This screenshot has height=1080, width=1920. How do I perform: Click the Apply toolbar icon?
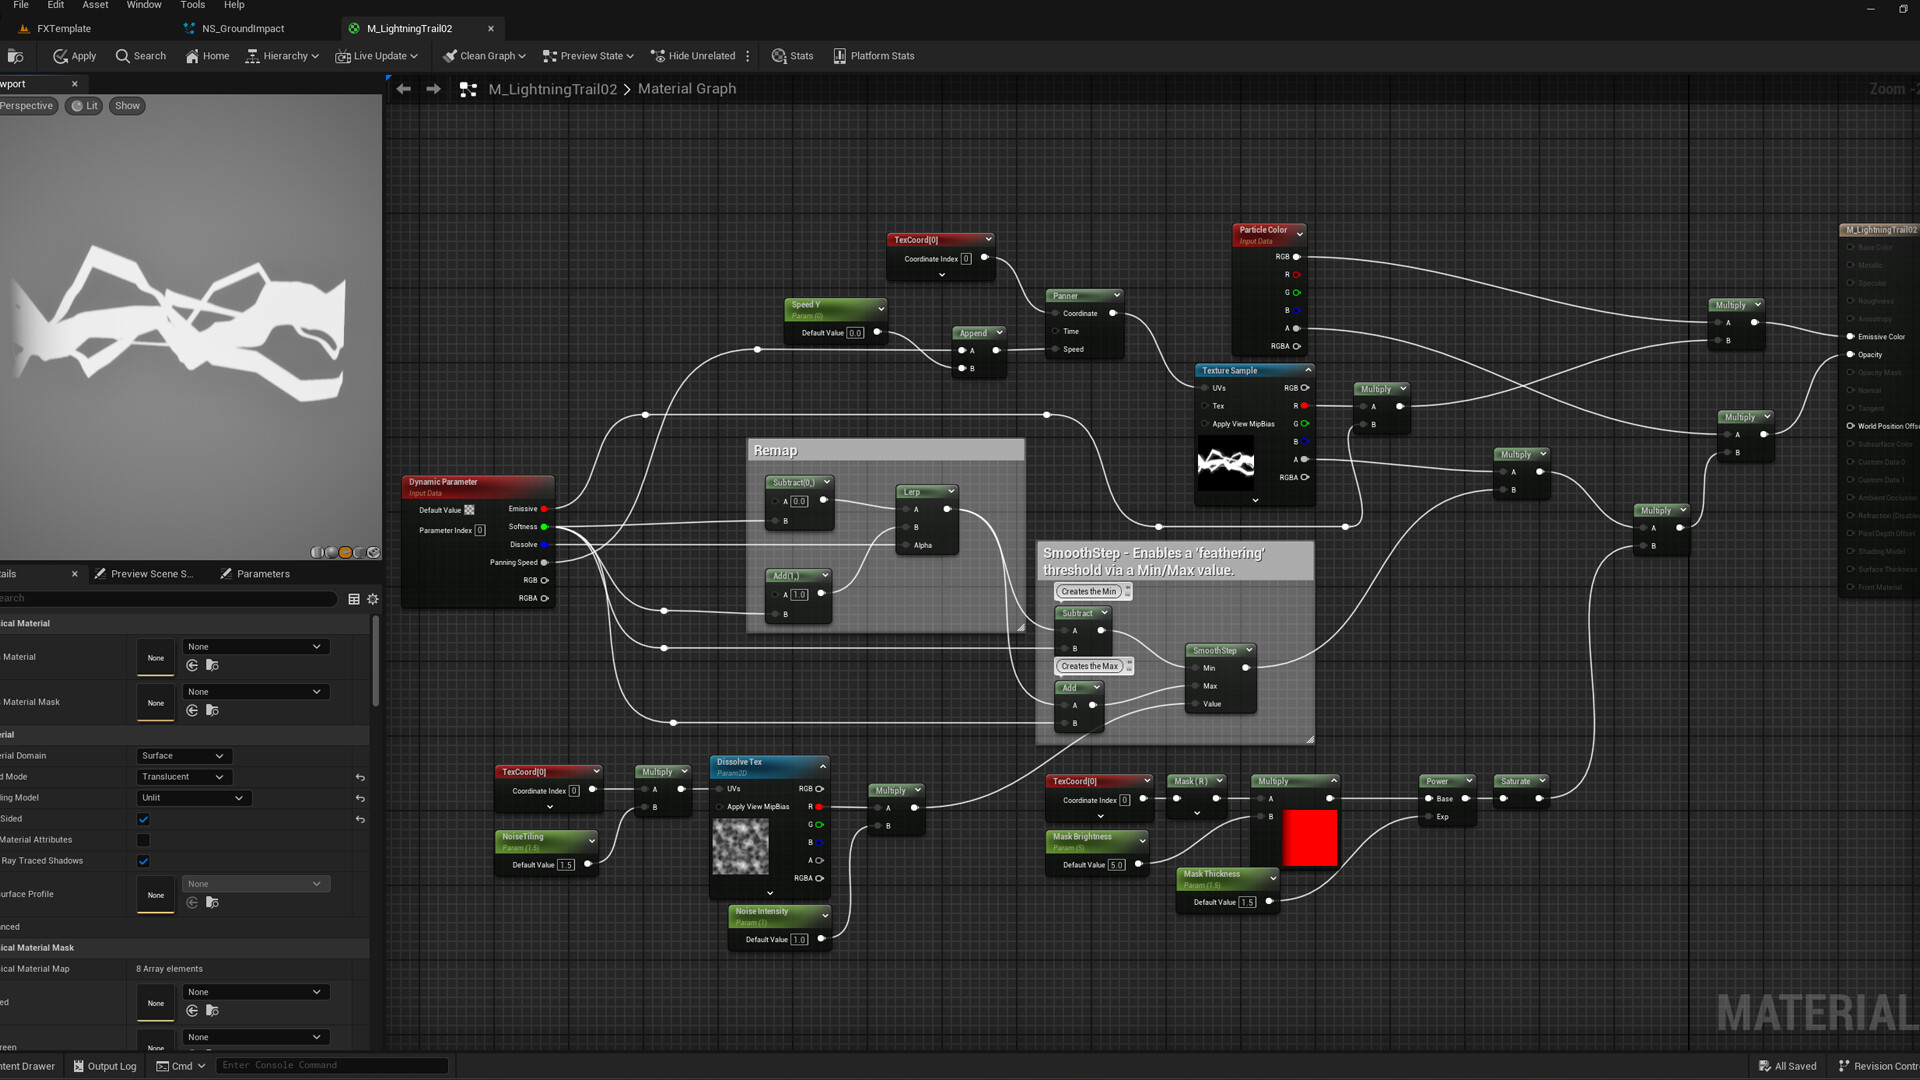(x=61, y=56)
